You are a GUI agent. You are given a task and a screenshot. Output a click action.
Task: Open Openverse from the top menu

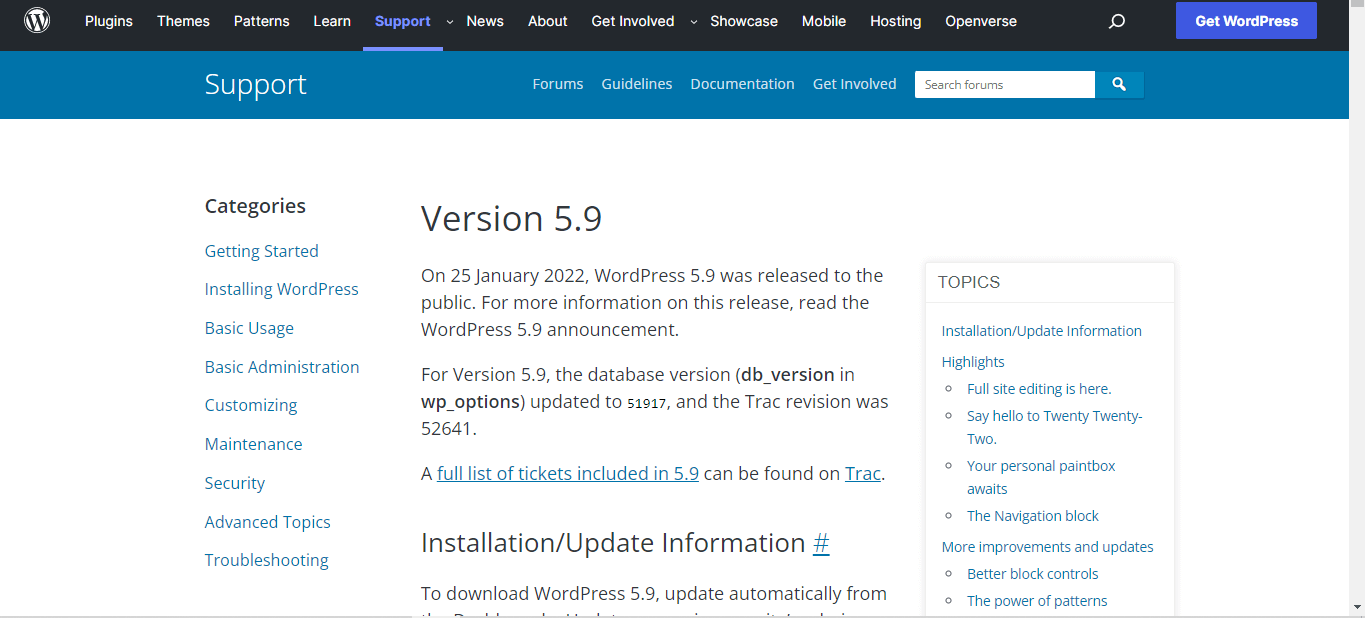coord(981,21)
